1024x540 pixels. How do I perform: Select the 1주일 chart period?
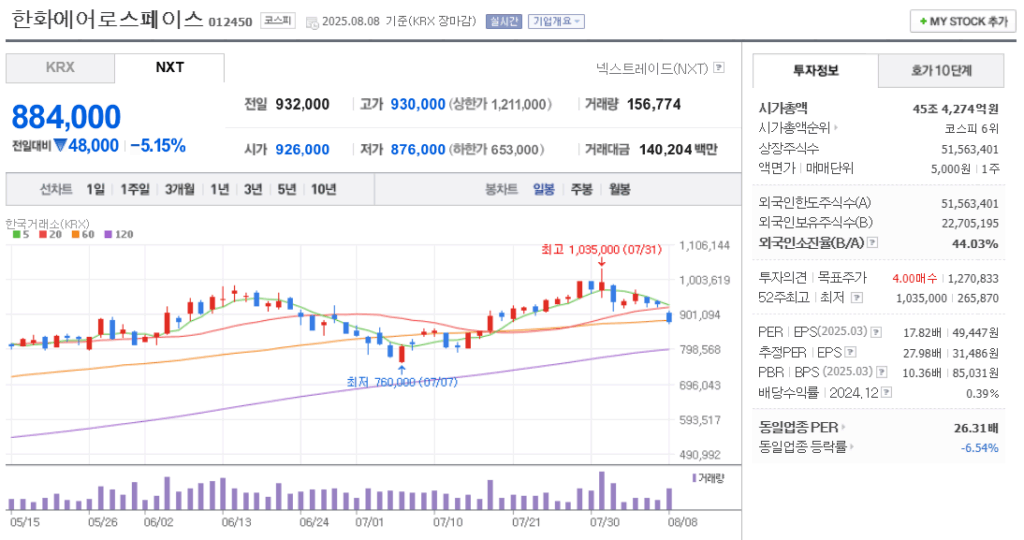(135, 189)
